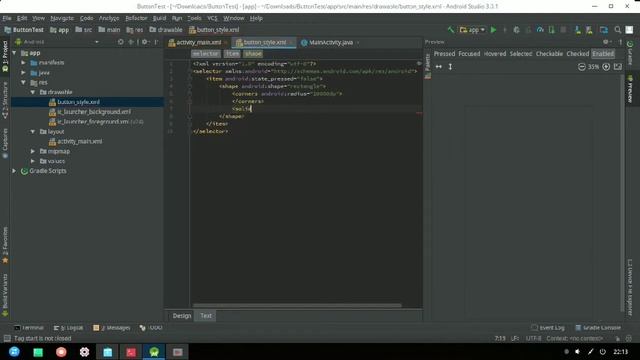This screenshot has height=360, width=640.
Task: Run the app with green play button
Action: point(493,30)
